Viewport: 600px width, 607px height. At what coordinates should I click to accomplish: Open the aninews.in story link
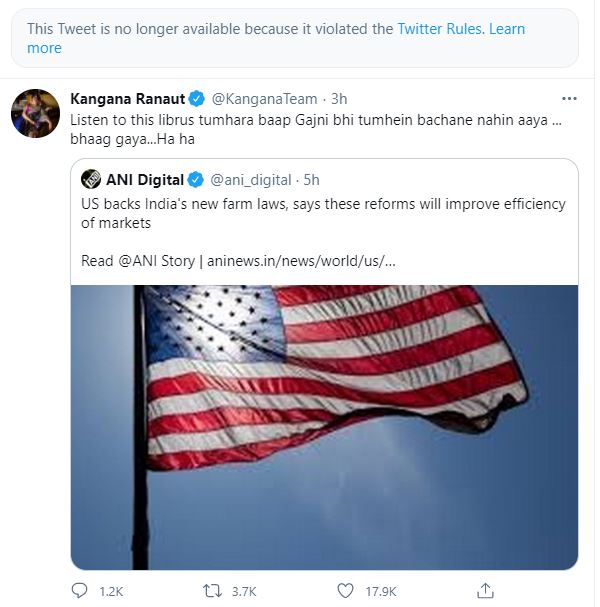point(301,261)
